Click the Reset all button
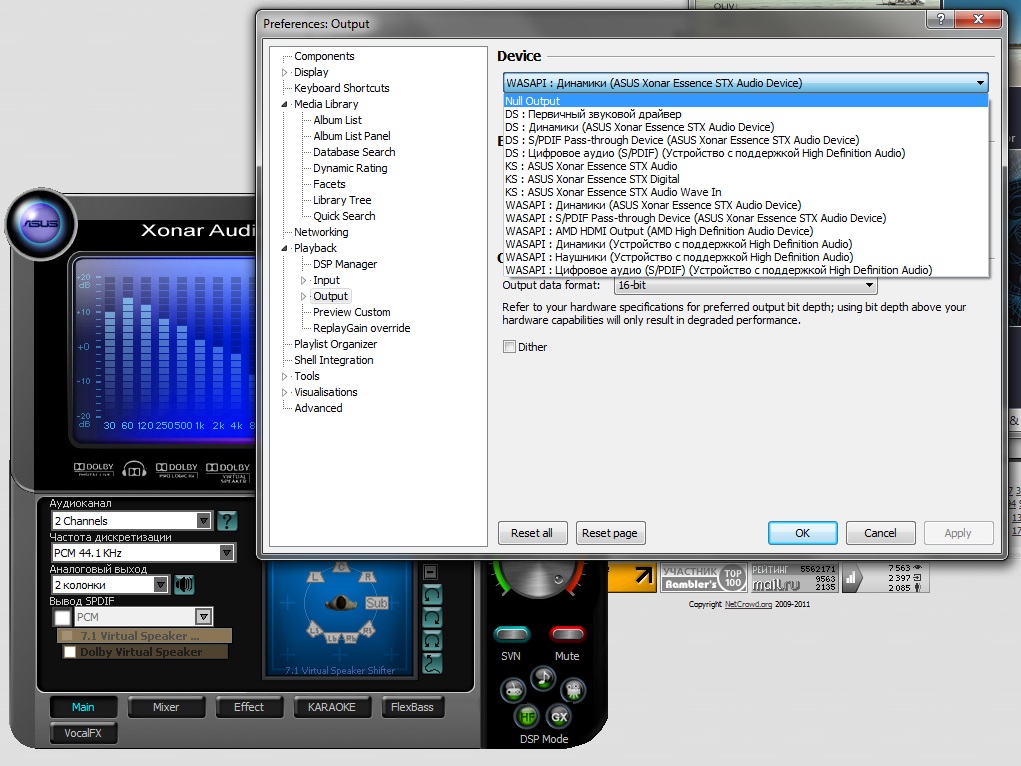 point(532,533)
